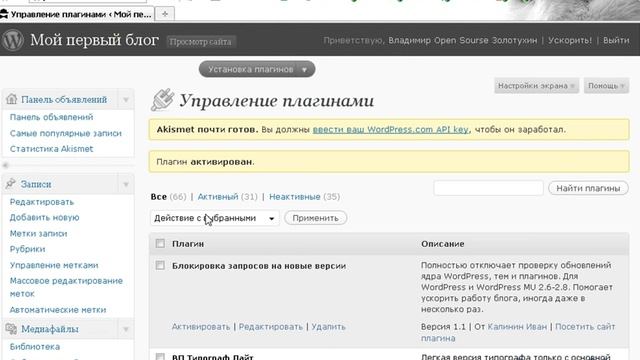Open Библиотека under Медиафайлы
Screen dimensions: 640x360
pyautogui.click(x=35, y=347)
